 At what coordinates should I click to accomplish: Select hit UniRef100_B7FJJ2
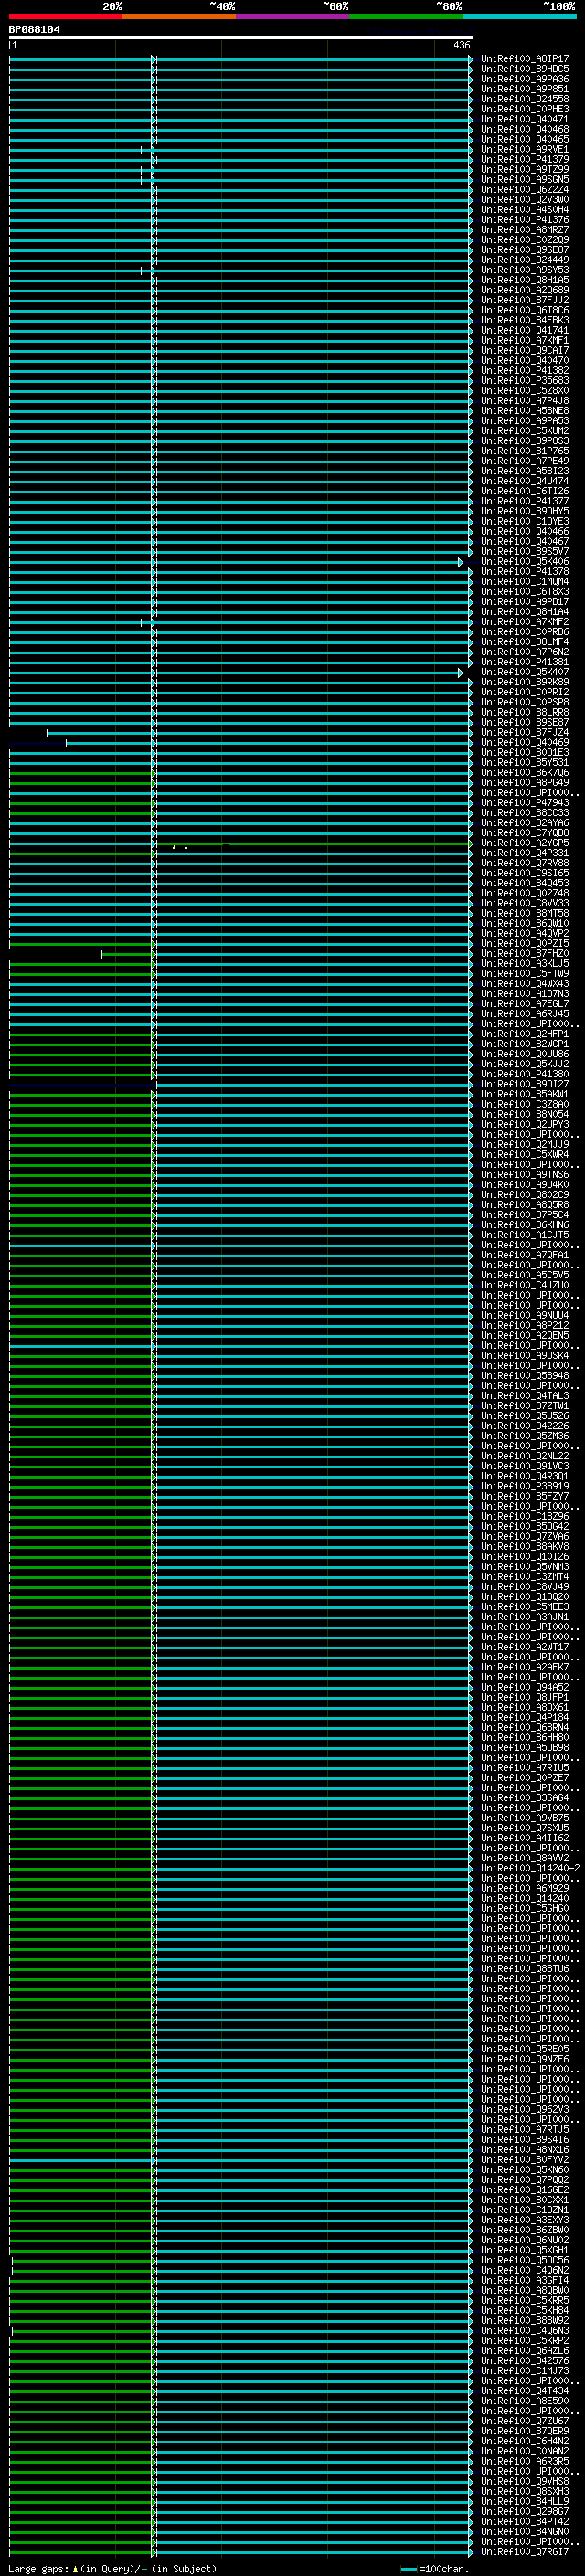[x=524, y=300]
